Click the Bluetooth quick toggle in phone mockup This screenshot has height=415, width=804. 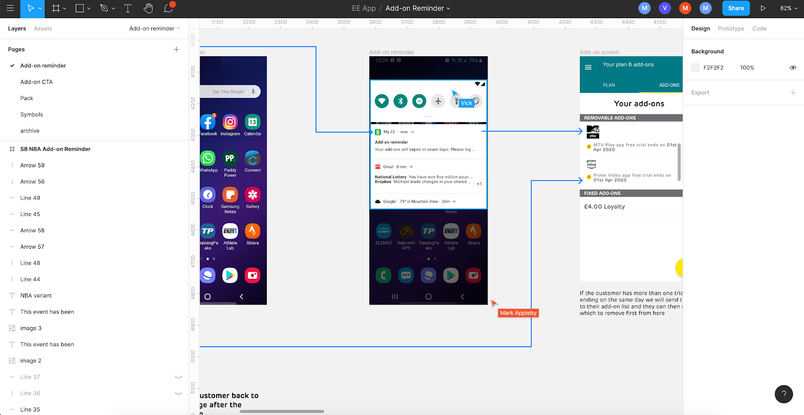pos(400,101)
